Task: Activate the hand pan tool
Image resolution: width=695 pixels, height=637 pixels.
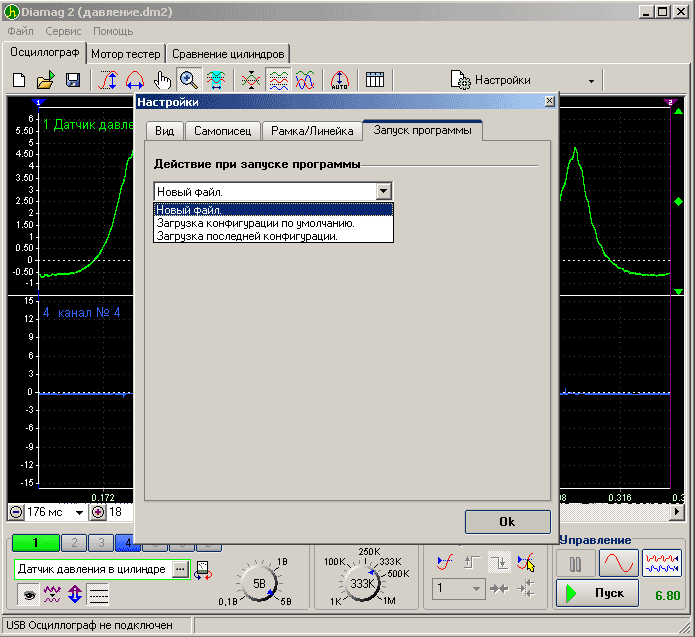Action: tap(162, 80)
